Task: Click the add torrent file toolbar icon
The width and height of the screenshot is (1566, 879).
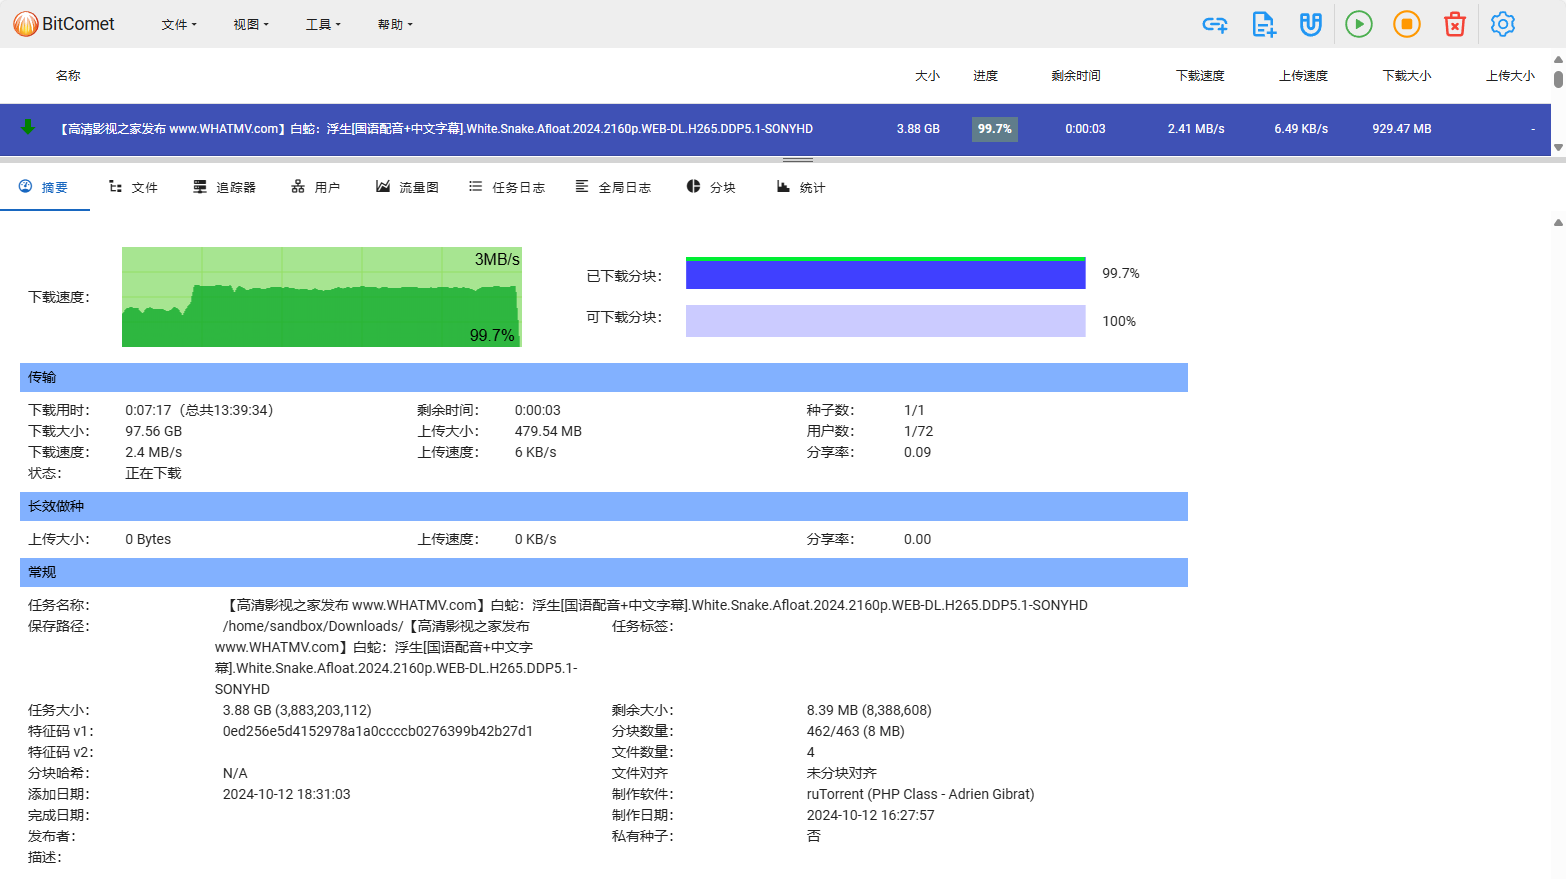Action: point(1263,24)
